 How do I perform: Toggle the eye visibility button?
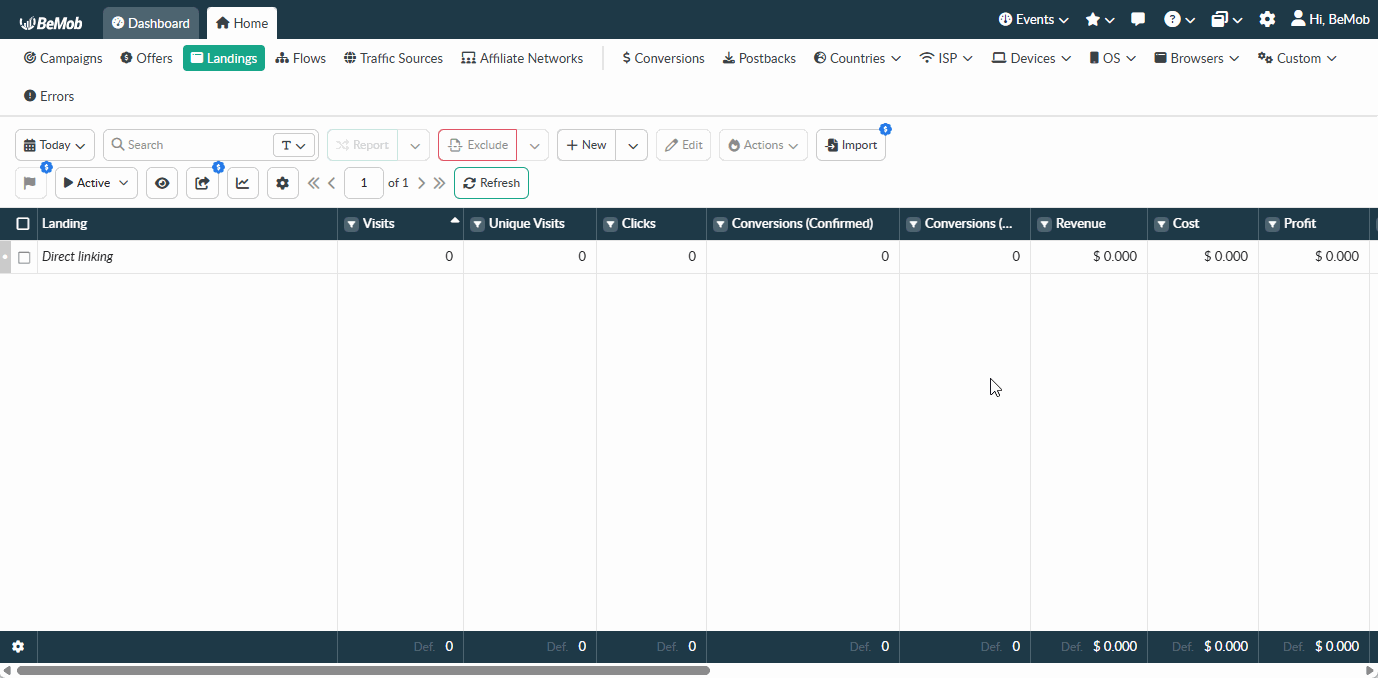[x=162, y=183]
